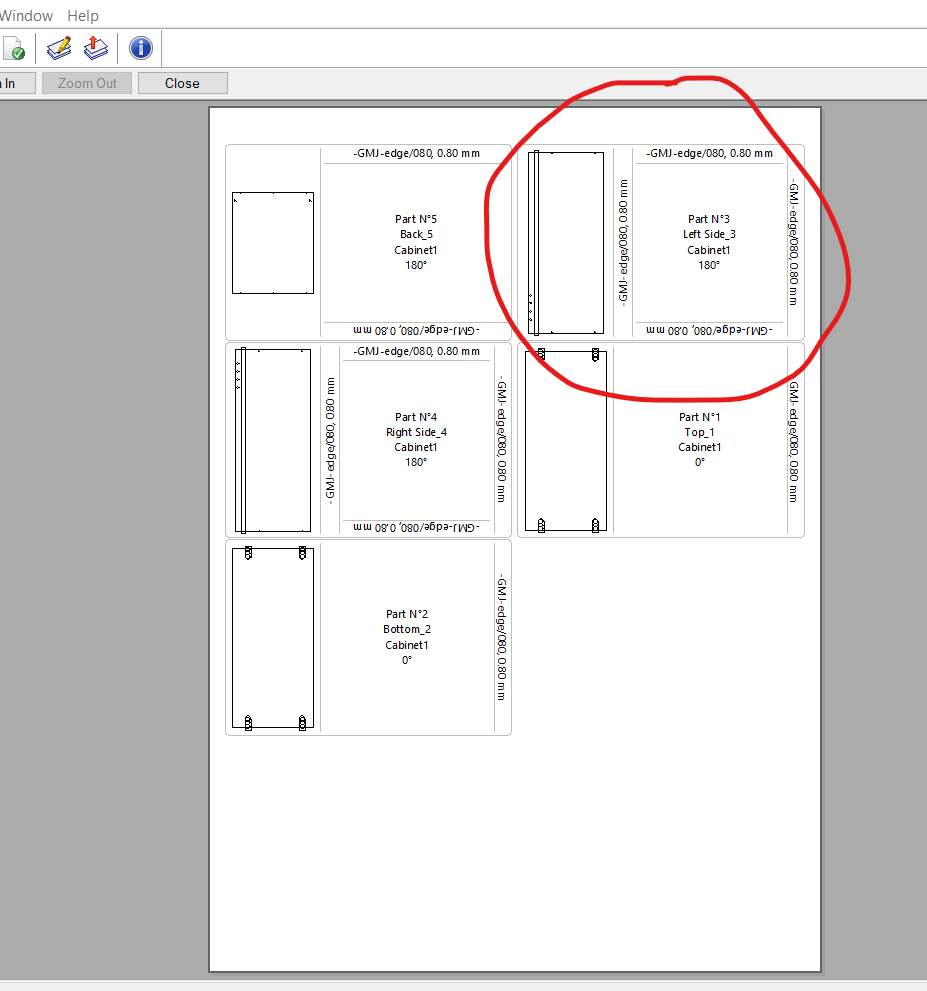Screen dimensions: 927x991
Task: Open the blue information icon
Action: [x=141, y=48]
